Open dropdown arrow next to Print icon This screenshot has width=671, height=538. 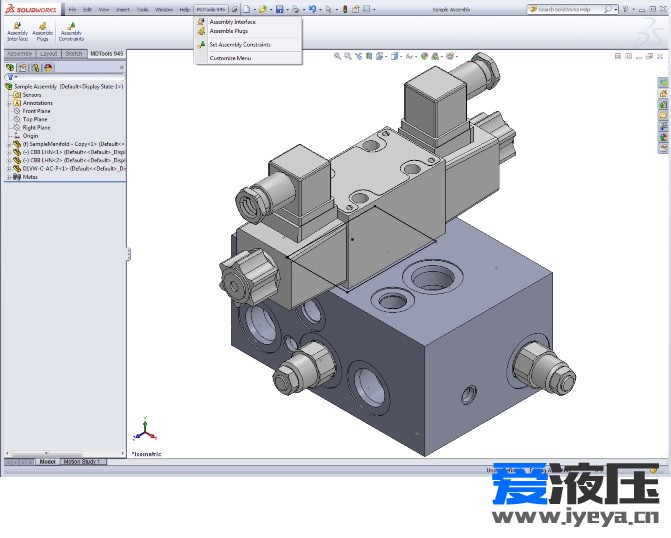point(304,9)
